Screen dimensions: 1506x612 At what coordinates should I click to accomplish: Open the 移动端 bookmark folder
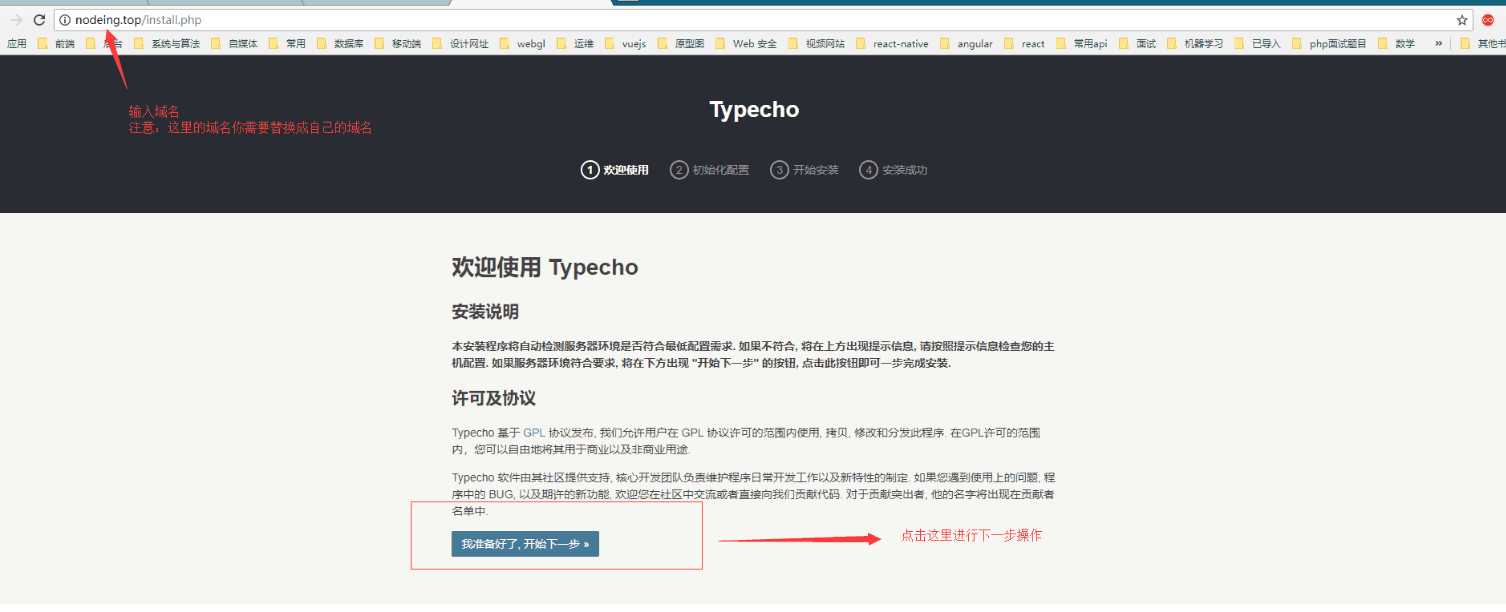(x=398, y=44)
